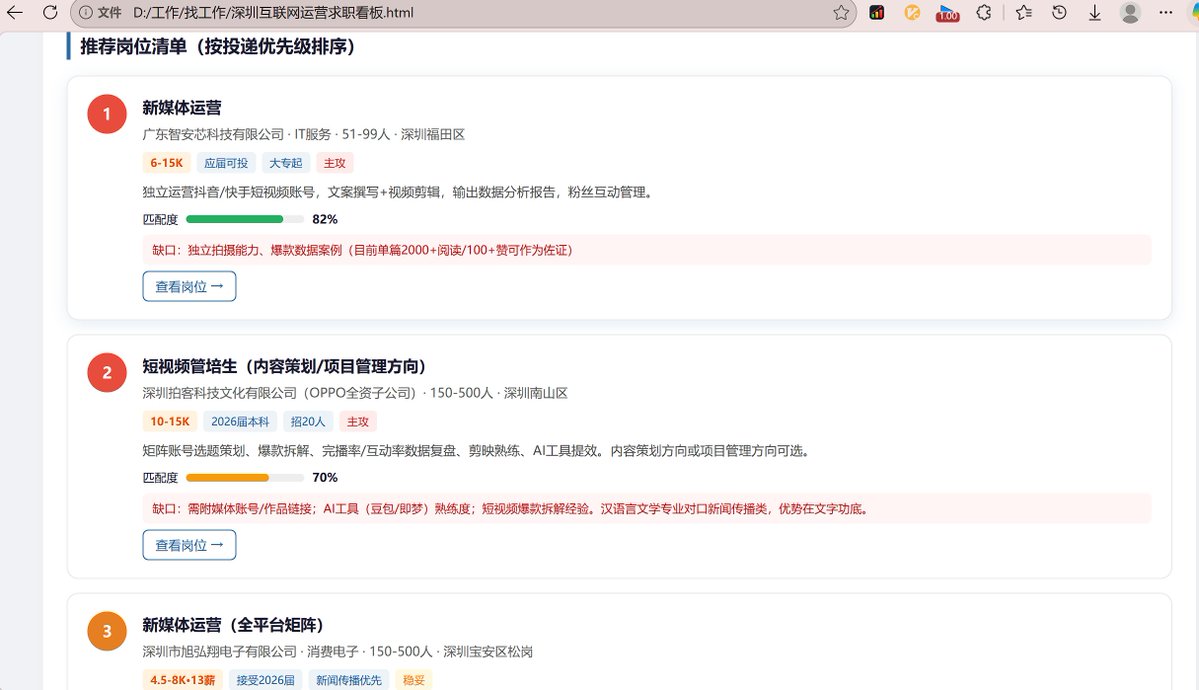Click the orange number 3 badge

point(107,631)
